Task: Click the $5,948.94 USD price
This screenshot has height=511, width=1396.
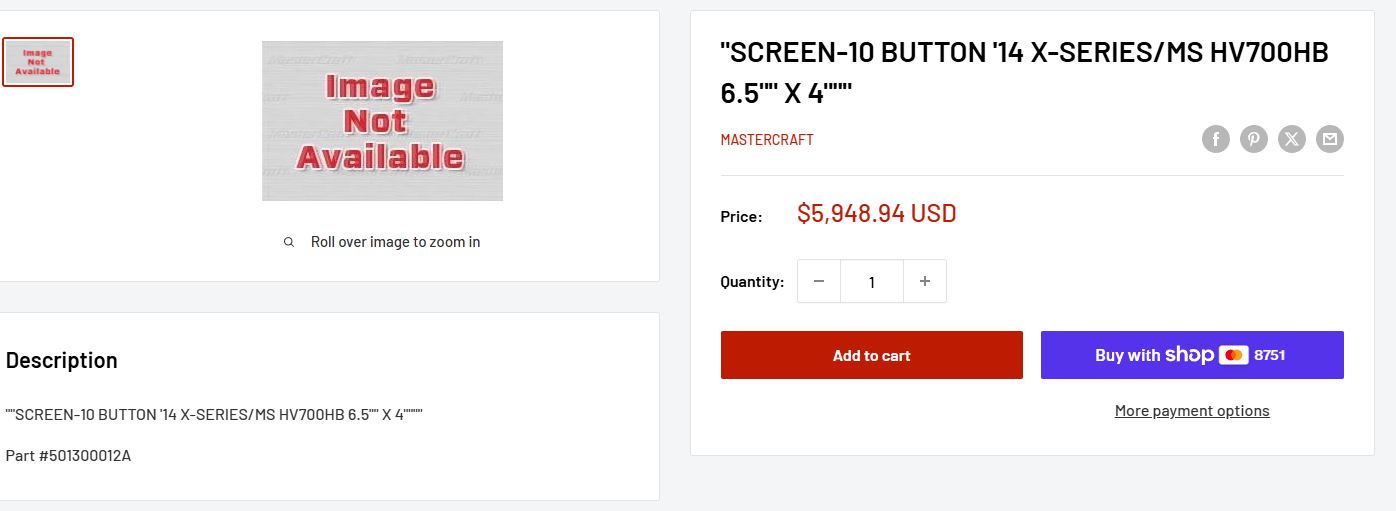Action: click(876, 214)
